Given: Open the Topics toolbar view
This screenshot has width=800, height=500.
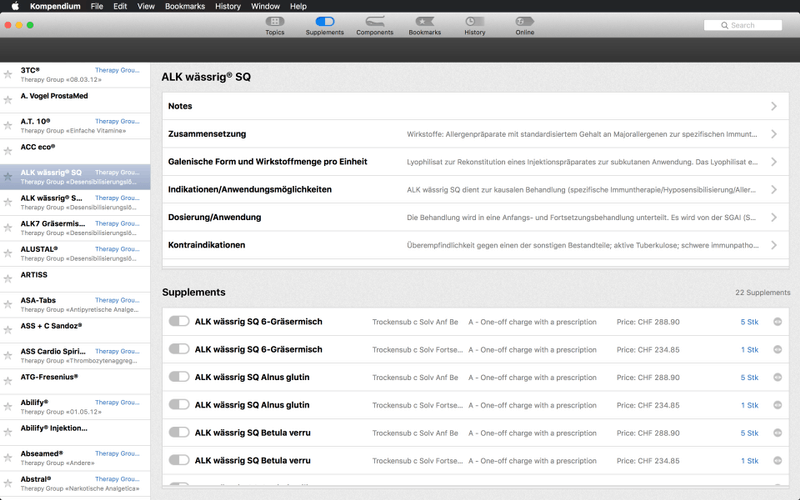Looking at the screenshot, I should (x=274, y=26).
